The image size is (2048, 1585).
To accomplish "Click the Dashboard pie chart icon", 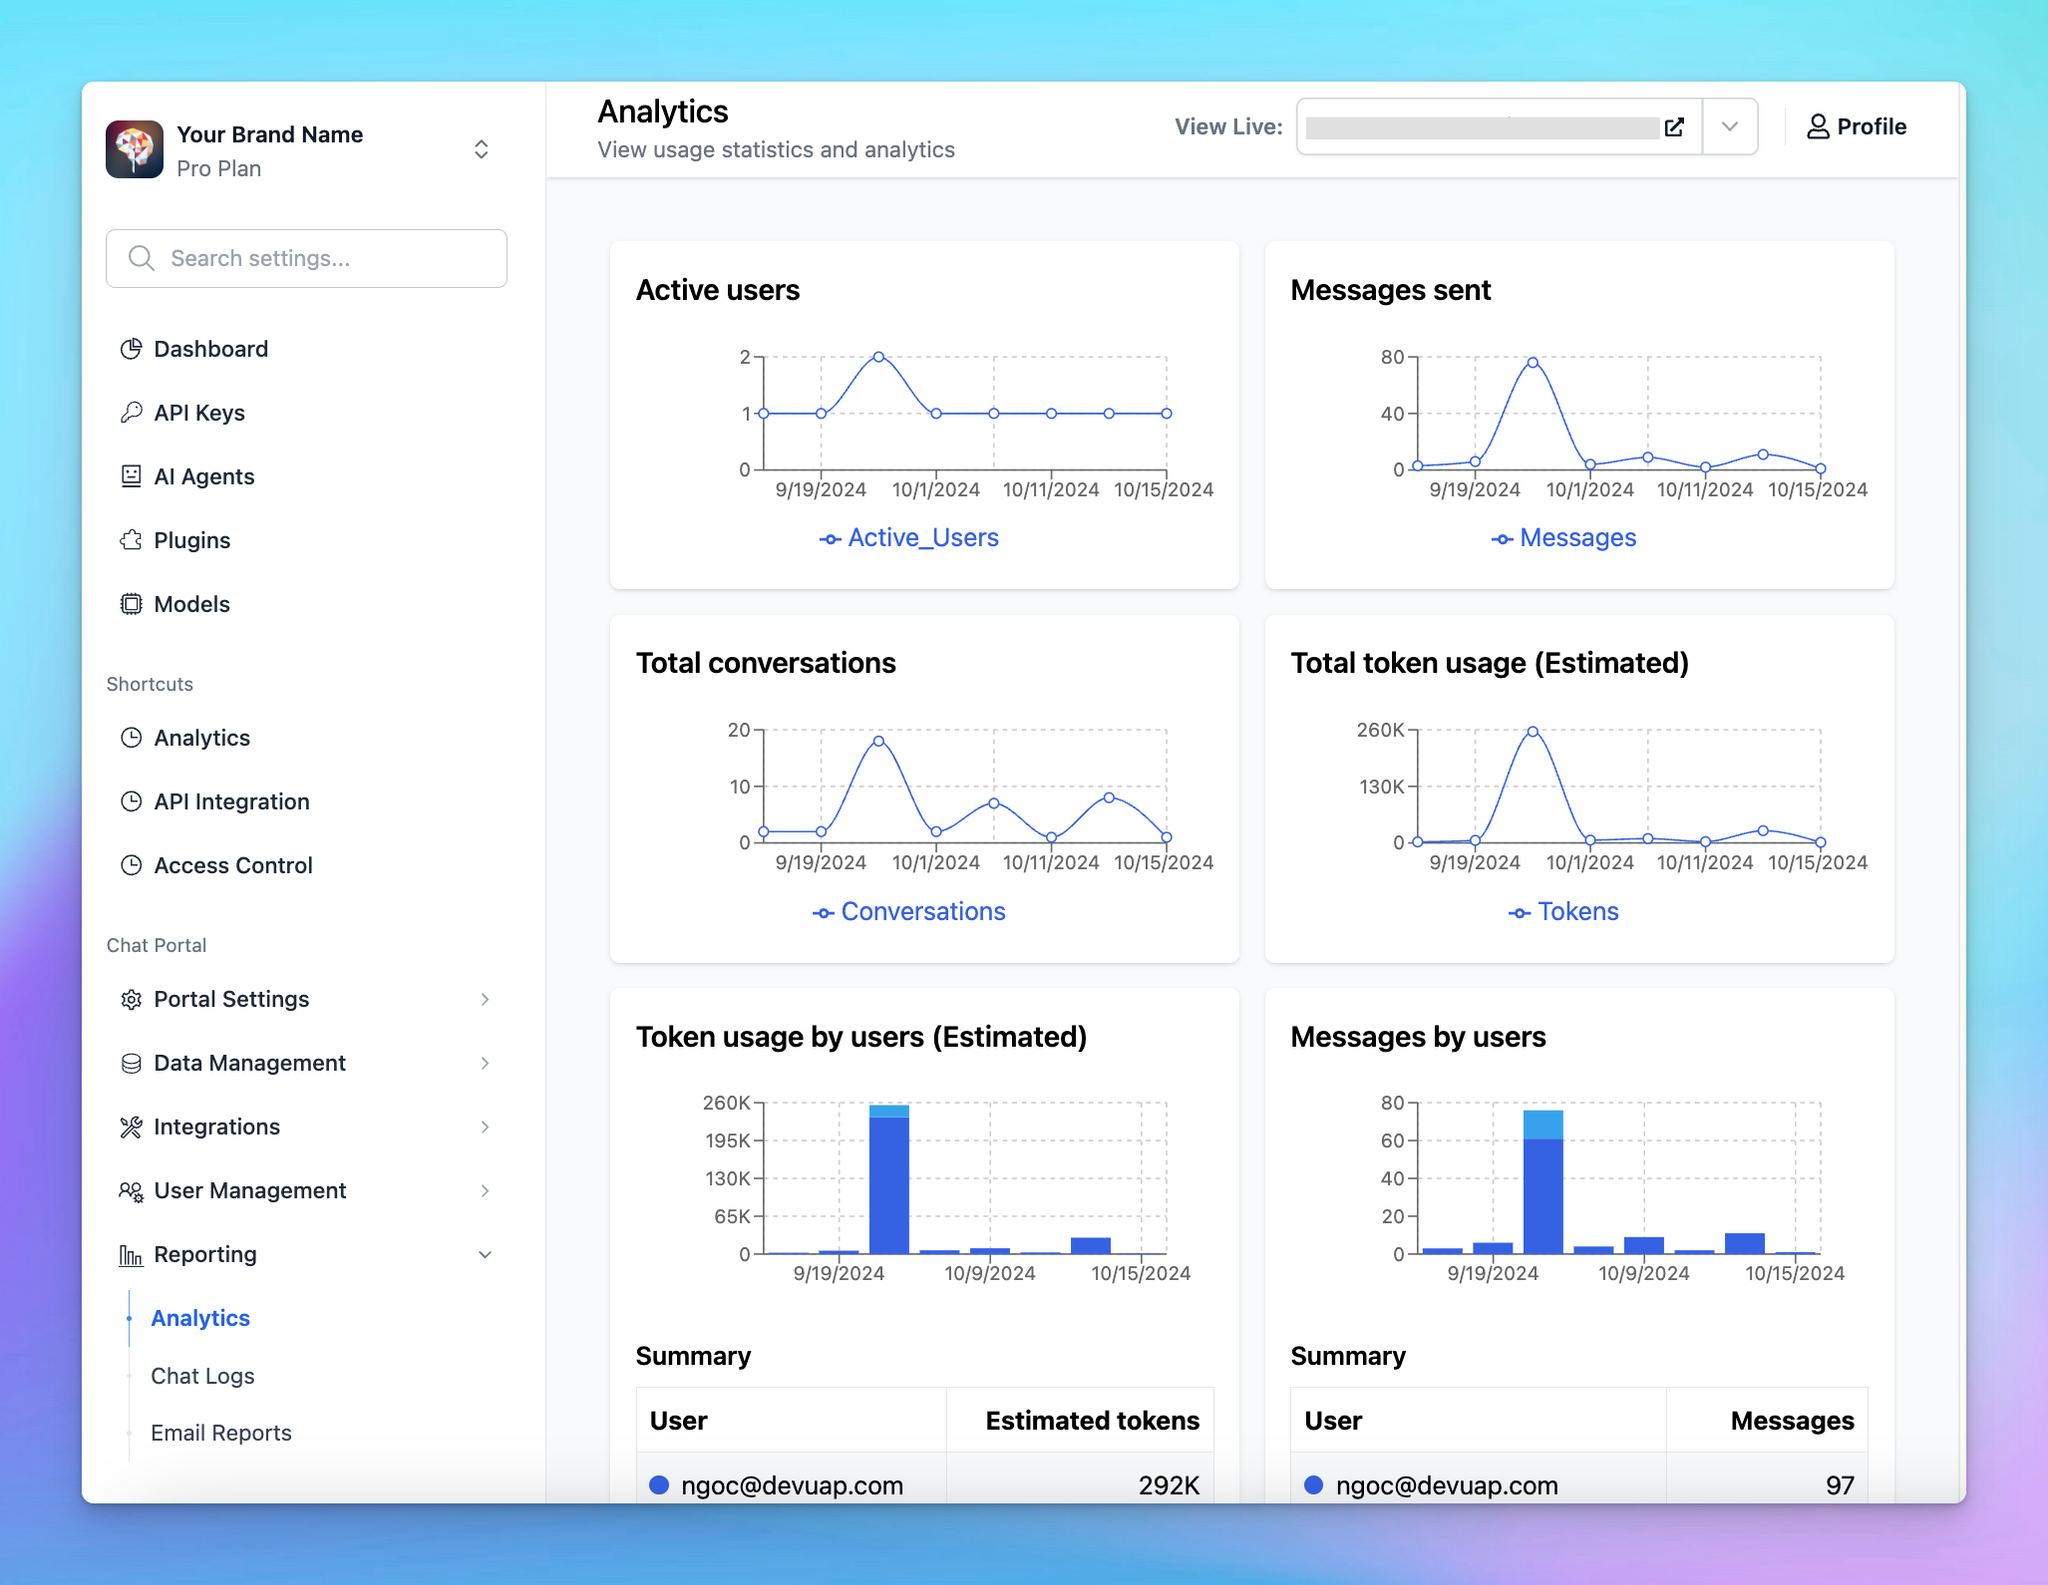I will click(x=131, y=349).
